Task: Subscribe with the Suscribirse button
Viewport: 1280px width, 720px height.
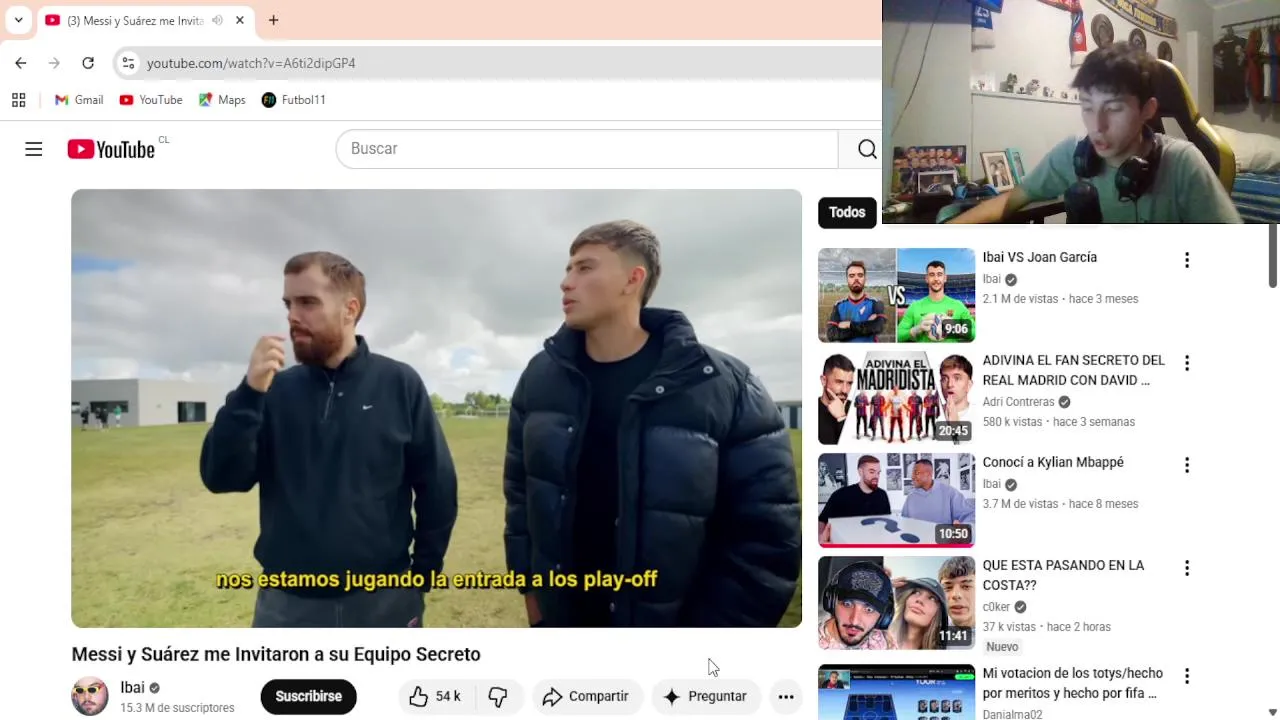Action: click(x=308, y=696)
